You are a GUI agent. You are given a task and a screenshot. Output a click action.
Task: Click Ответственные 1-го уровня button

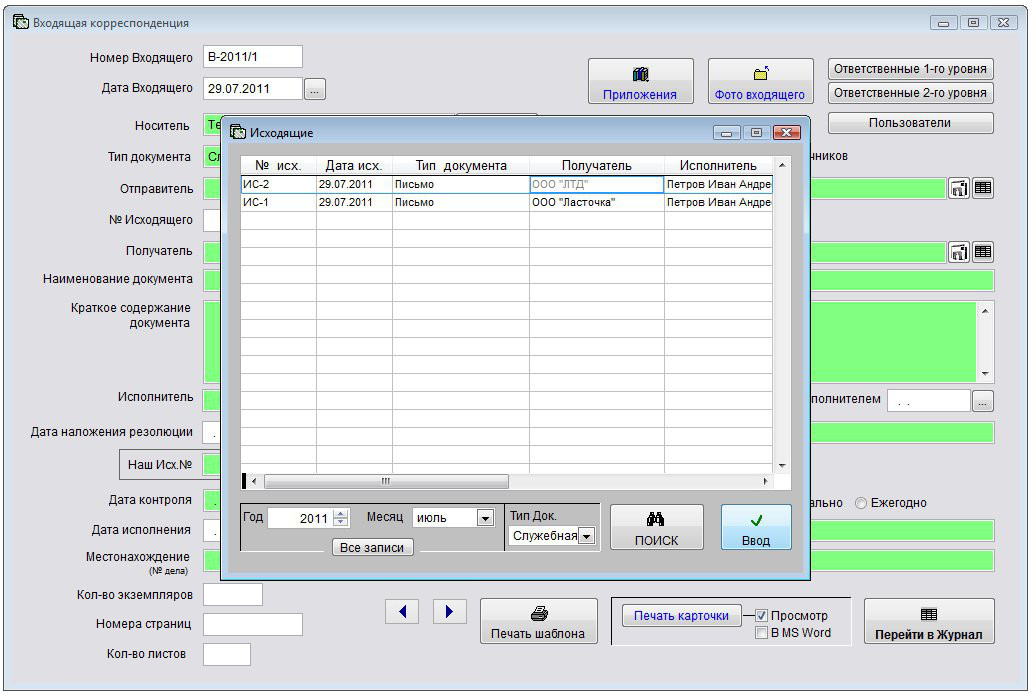point(910,69)
